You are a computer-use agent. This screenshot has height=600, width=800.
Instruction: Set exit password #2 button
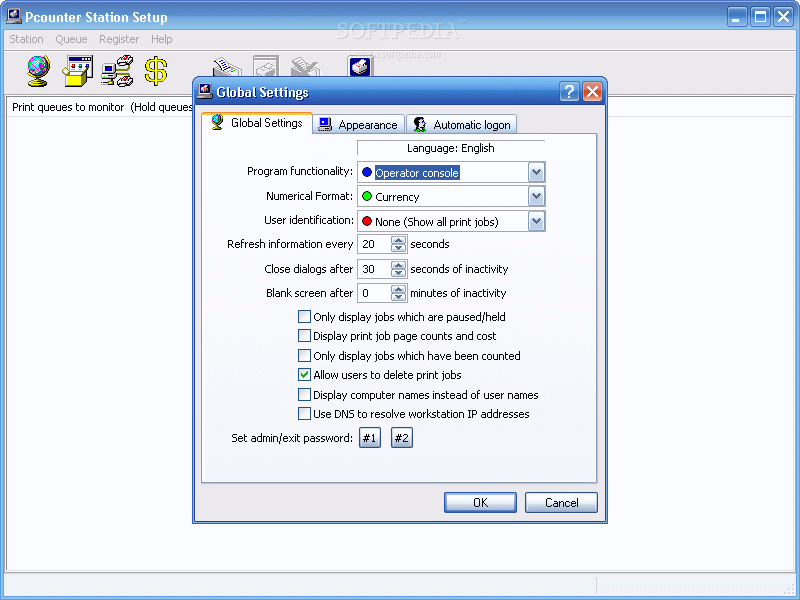pyautogui.click(x=402, y=438)
